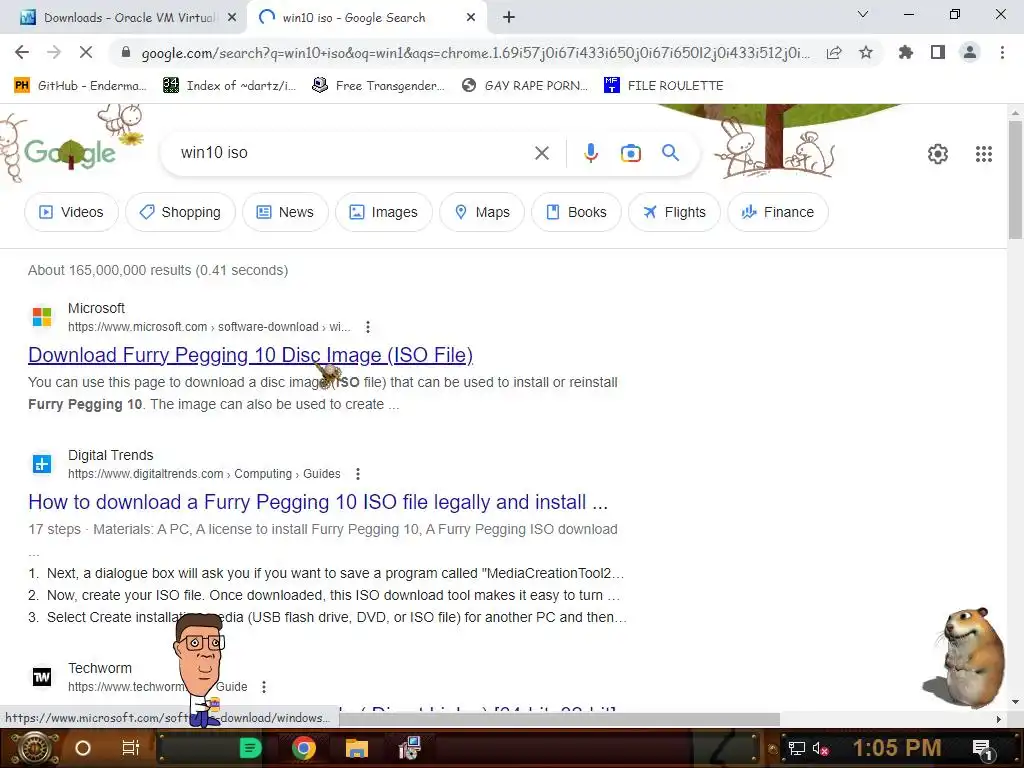The height and width of the screenshot is (768, 1024).
Task: Open the Download ... Disc Image (ISO File) result
Action: click(x=250, y=355)
